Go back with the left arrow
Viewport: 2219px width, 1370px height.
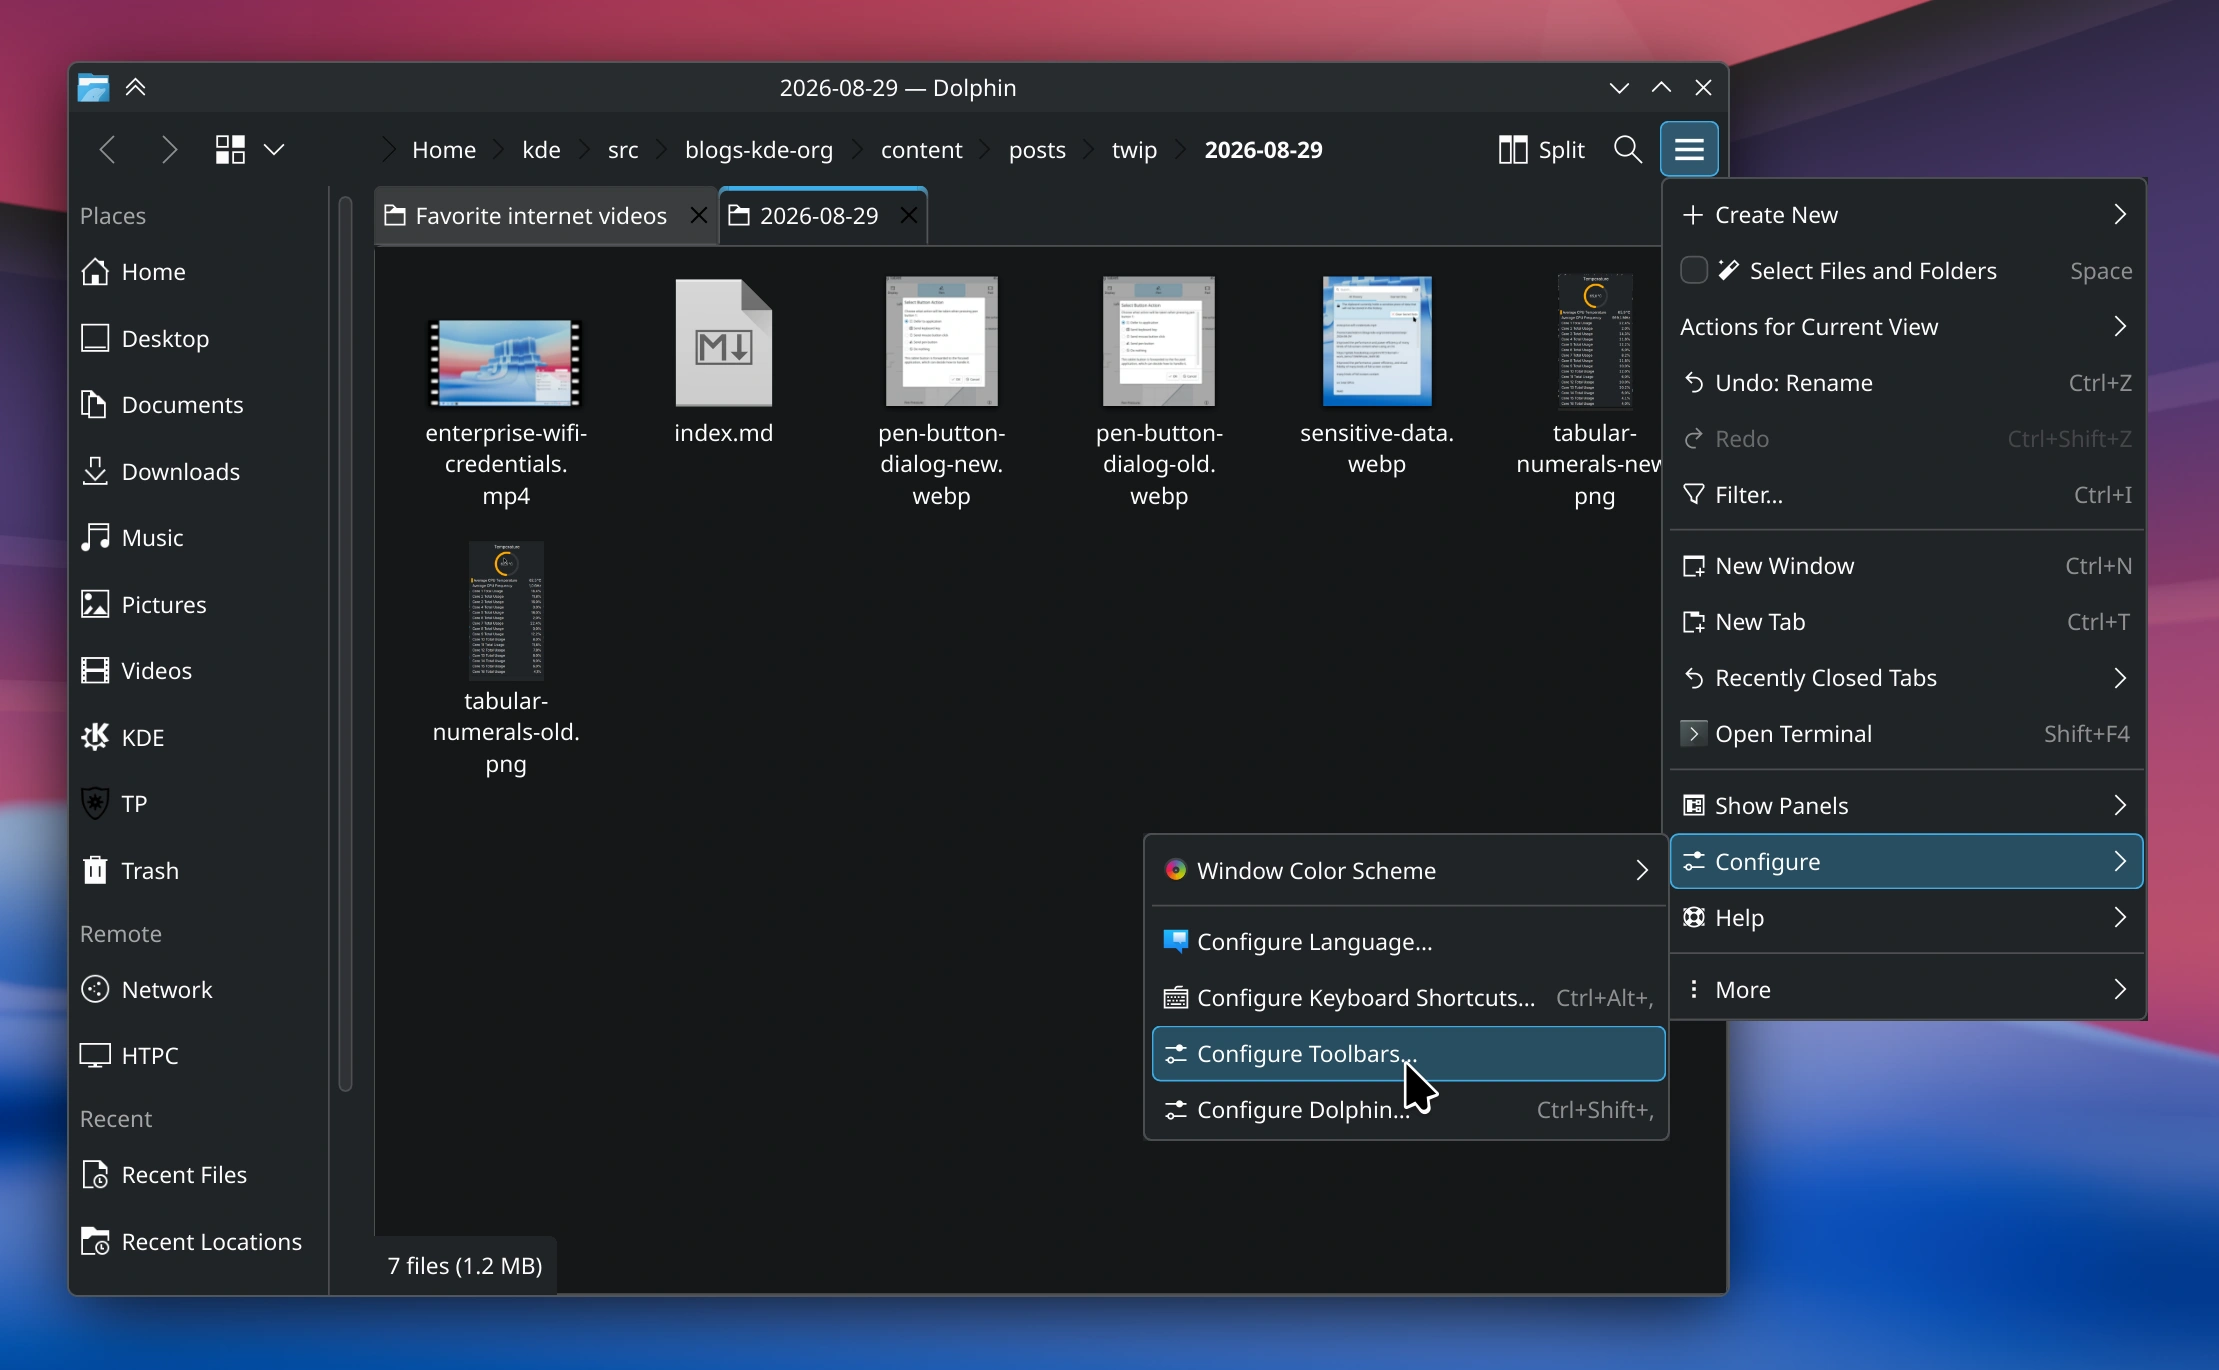(x=108, y=150)
